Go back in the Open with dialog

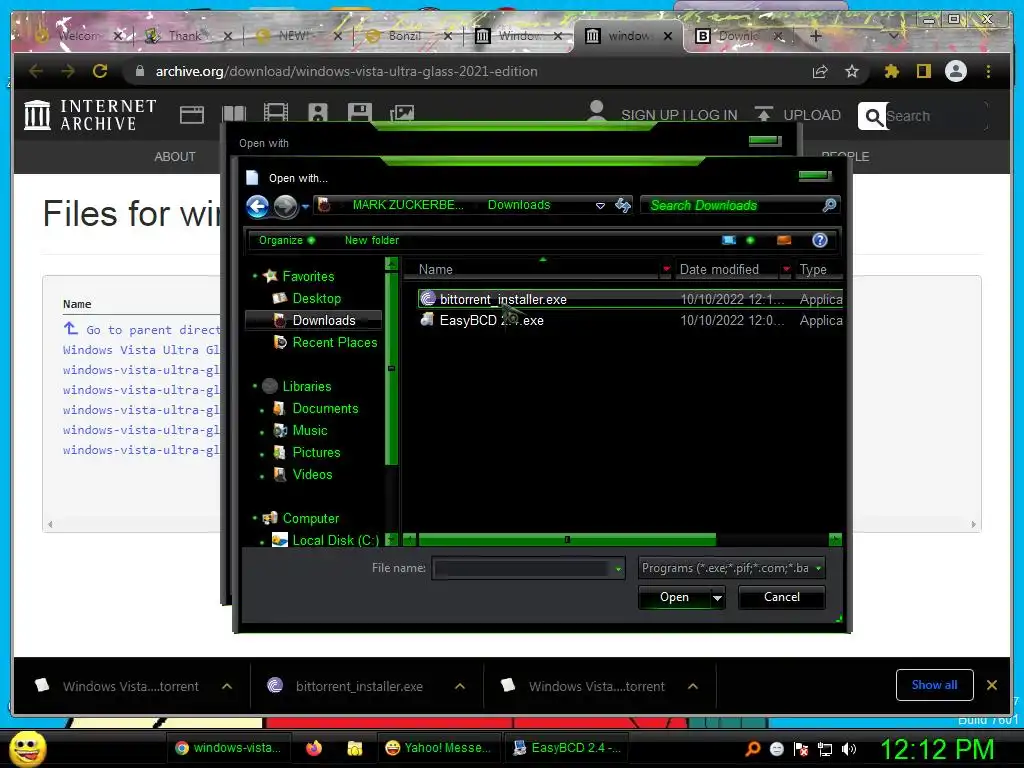tap(257, 206)
